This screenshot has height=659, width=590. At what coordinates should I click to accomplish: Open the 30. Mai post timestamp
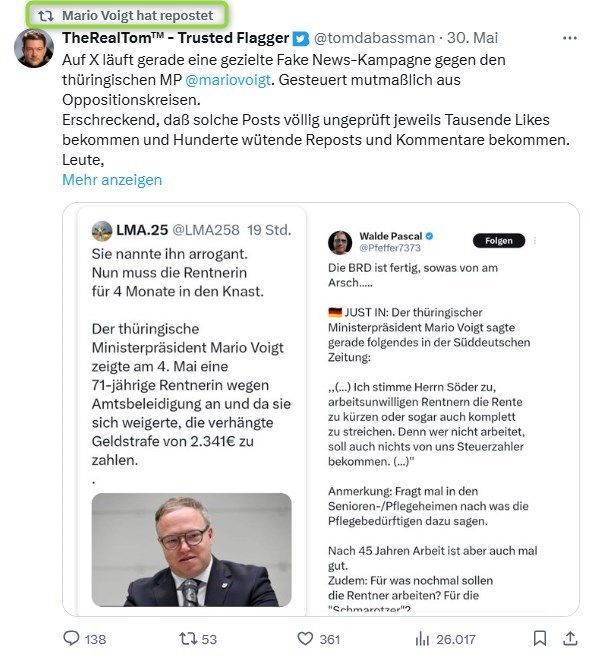click(x=472, y=38)
